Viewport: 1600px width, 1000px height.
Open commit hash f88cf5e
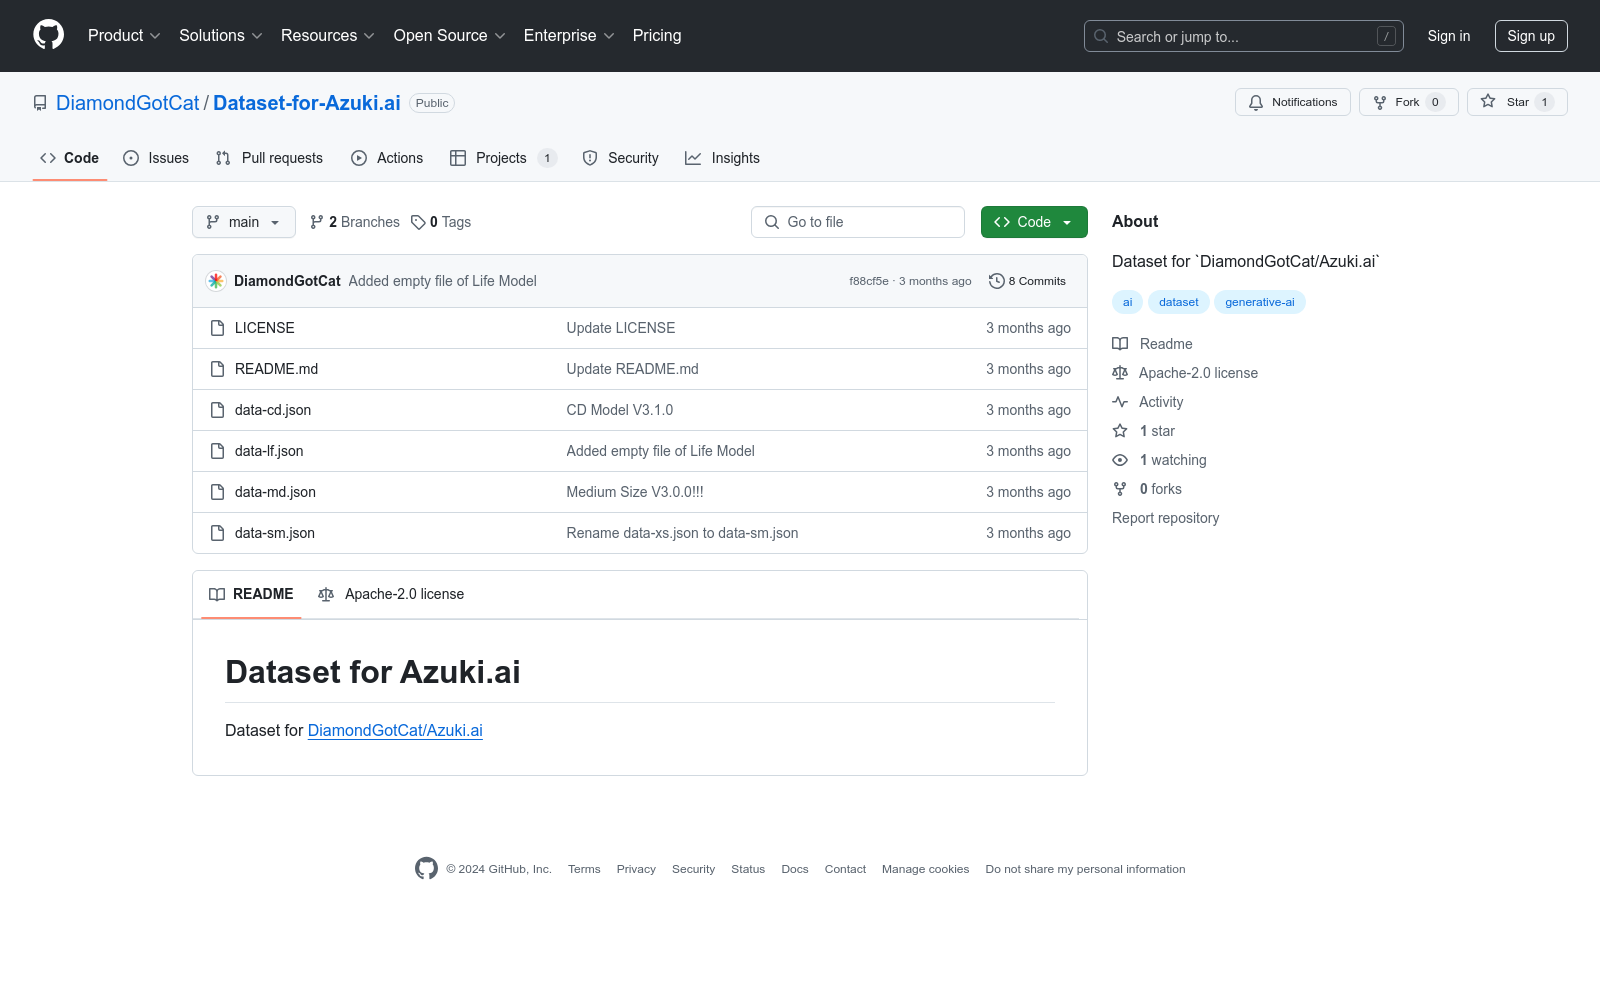coord(869,281)
